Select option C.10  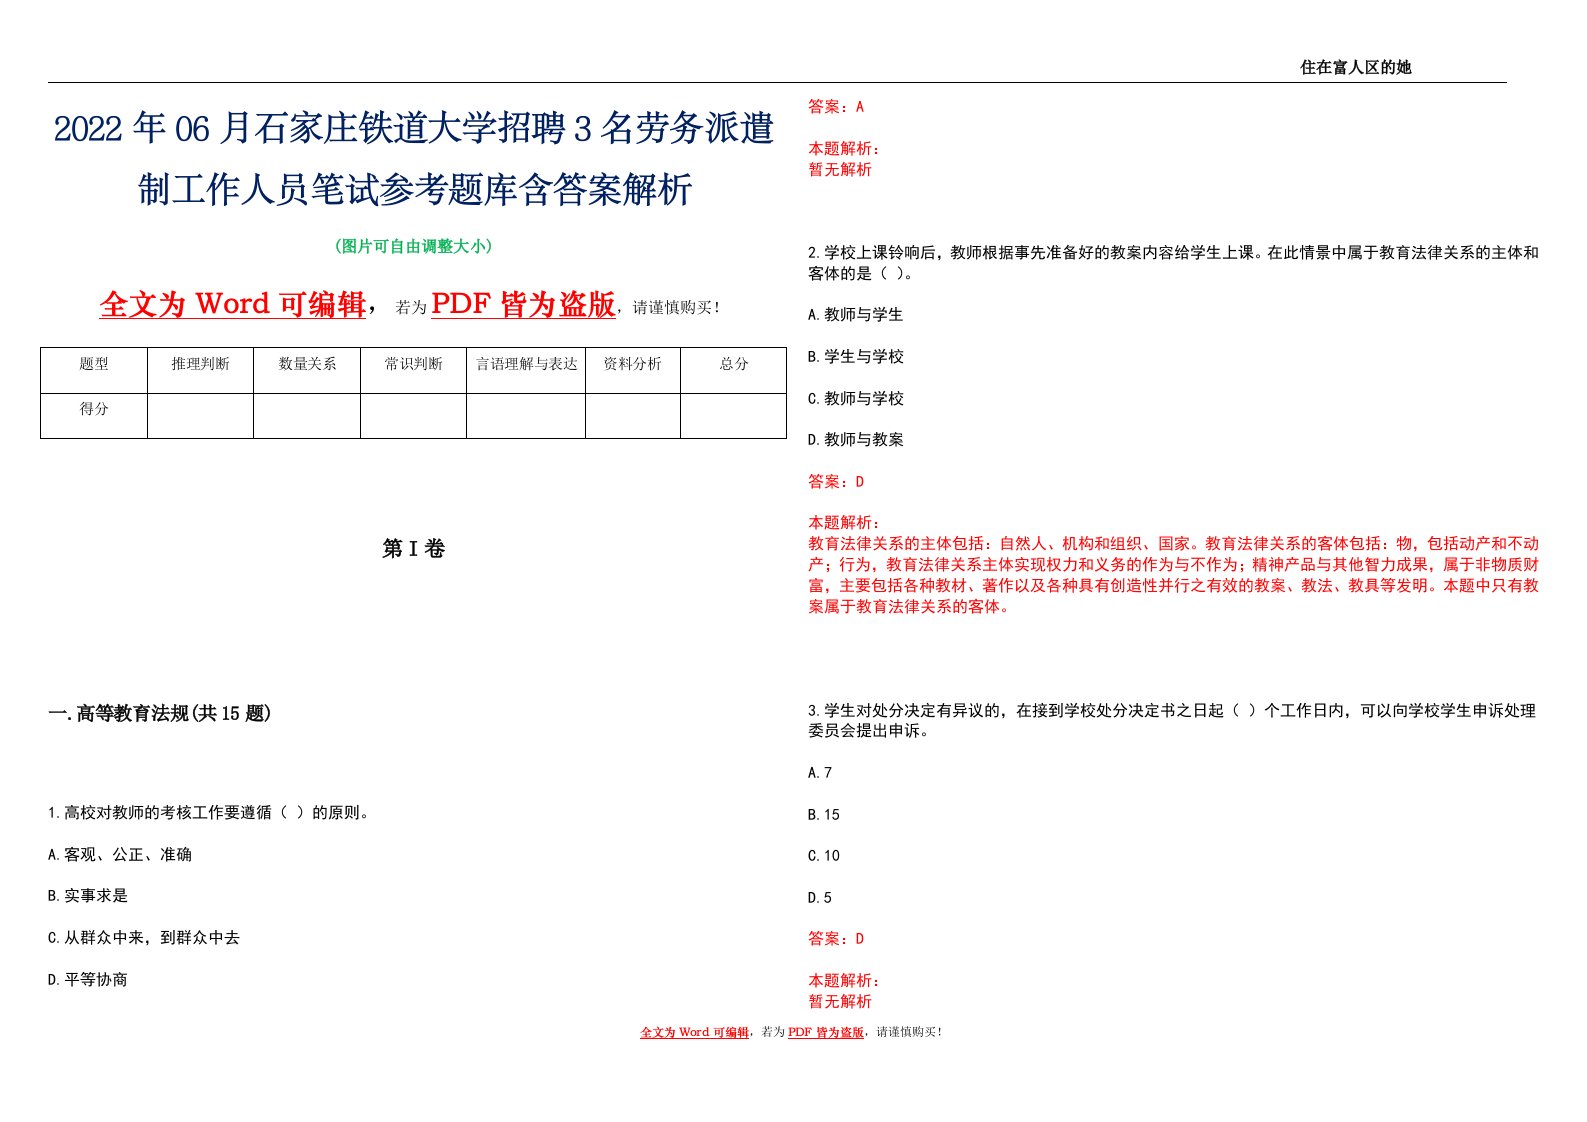[824, 856]
